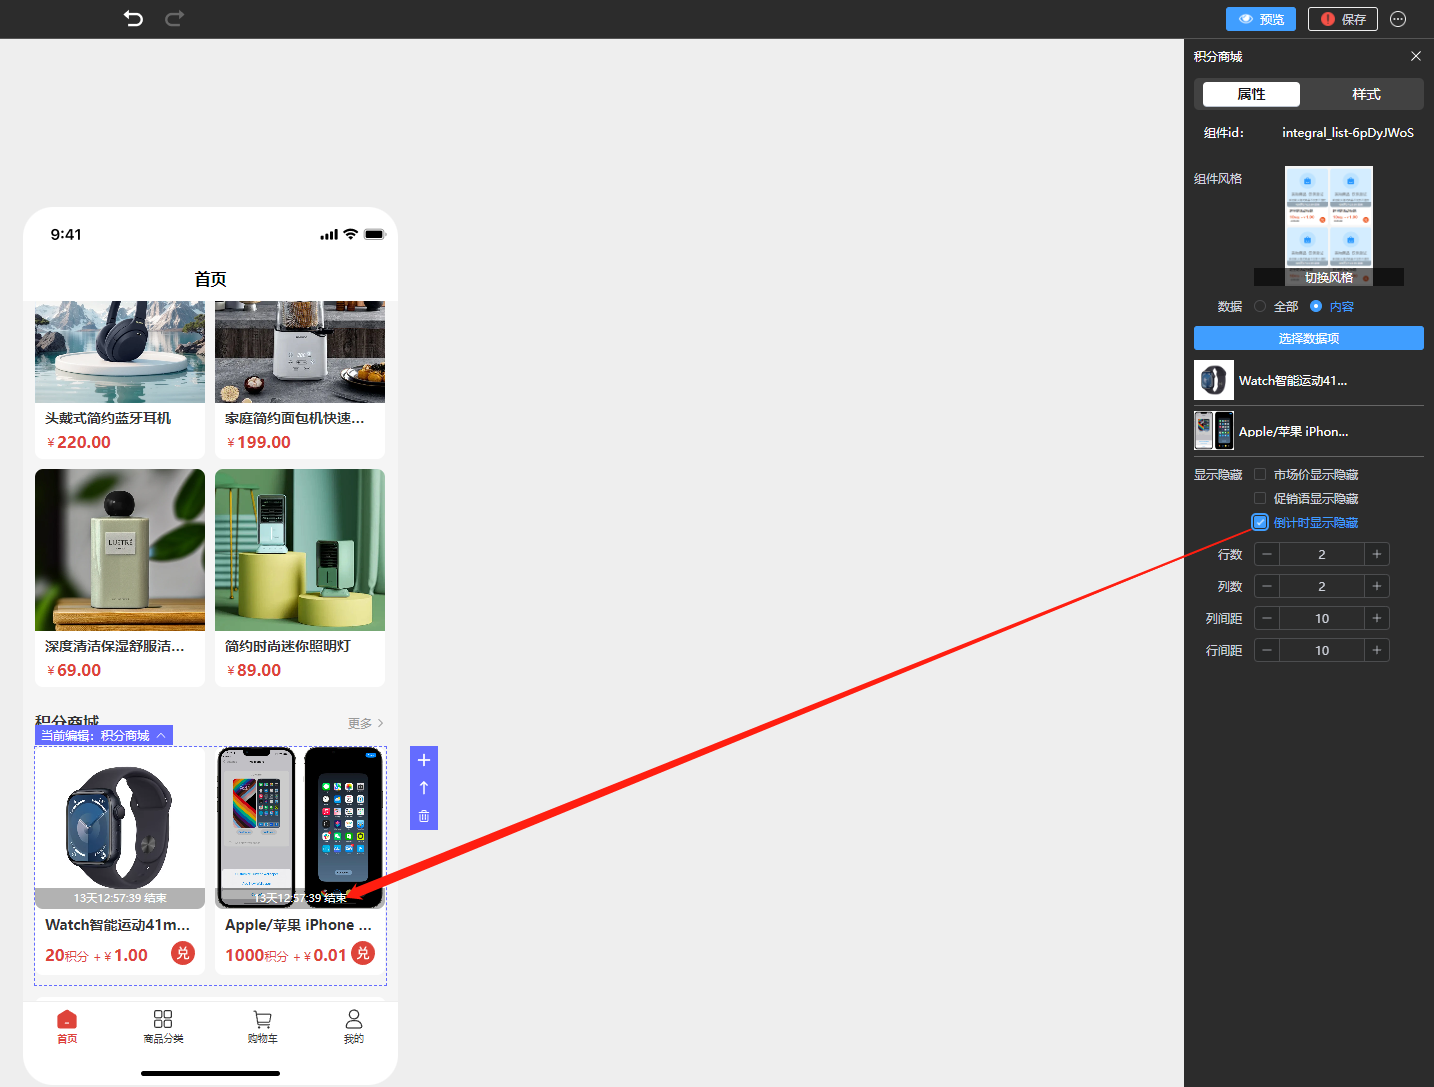Click the 20积分 +¥1.00 price text

96,955
